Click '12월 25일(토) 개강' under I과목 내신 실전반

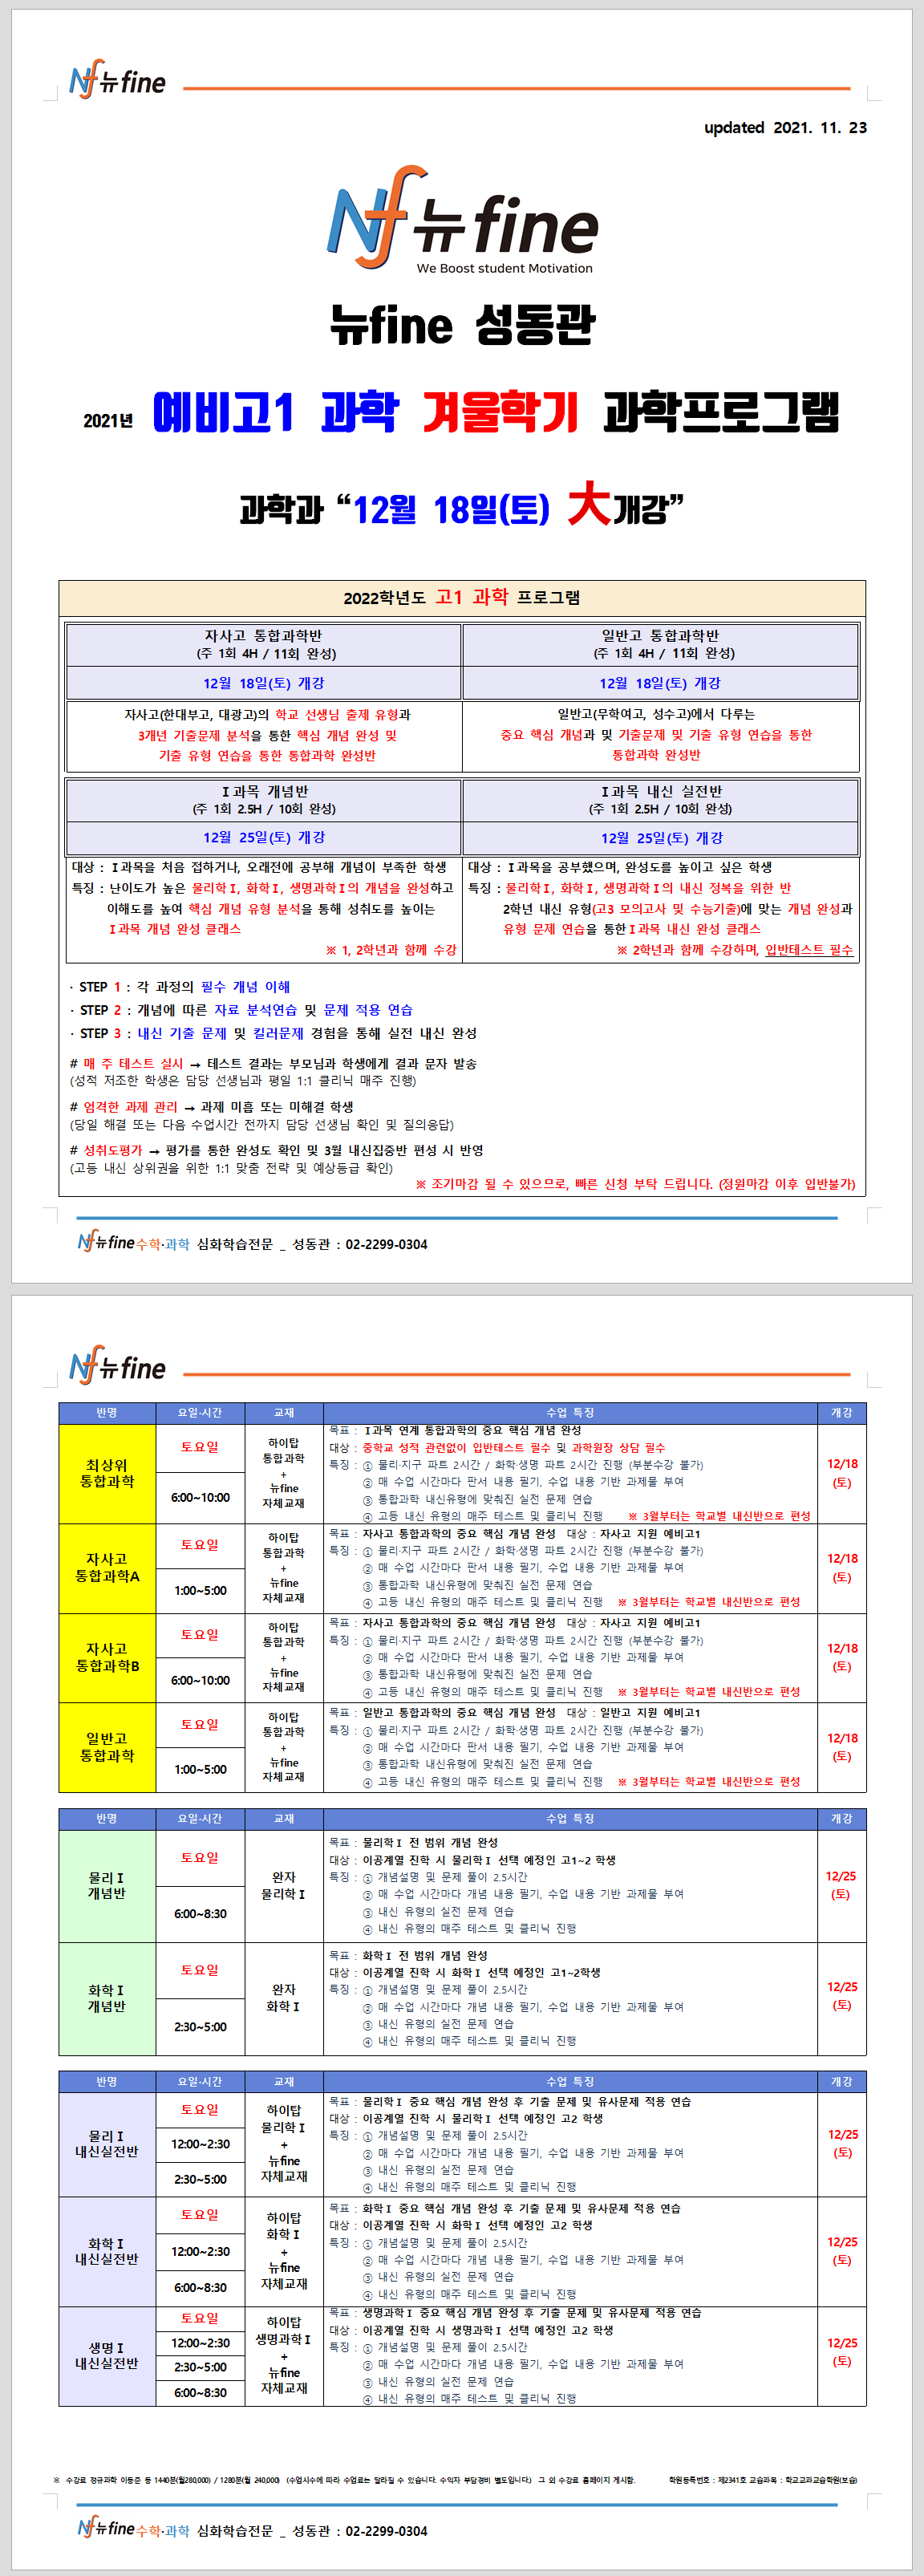661,838
